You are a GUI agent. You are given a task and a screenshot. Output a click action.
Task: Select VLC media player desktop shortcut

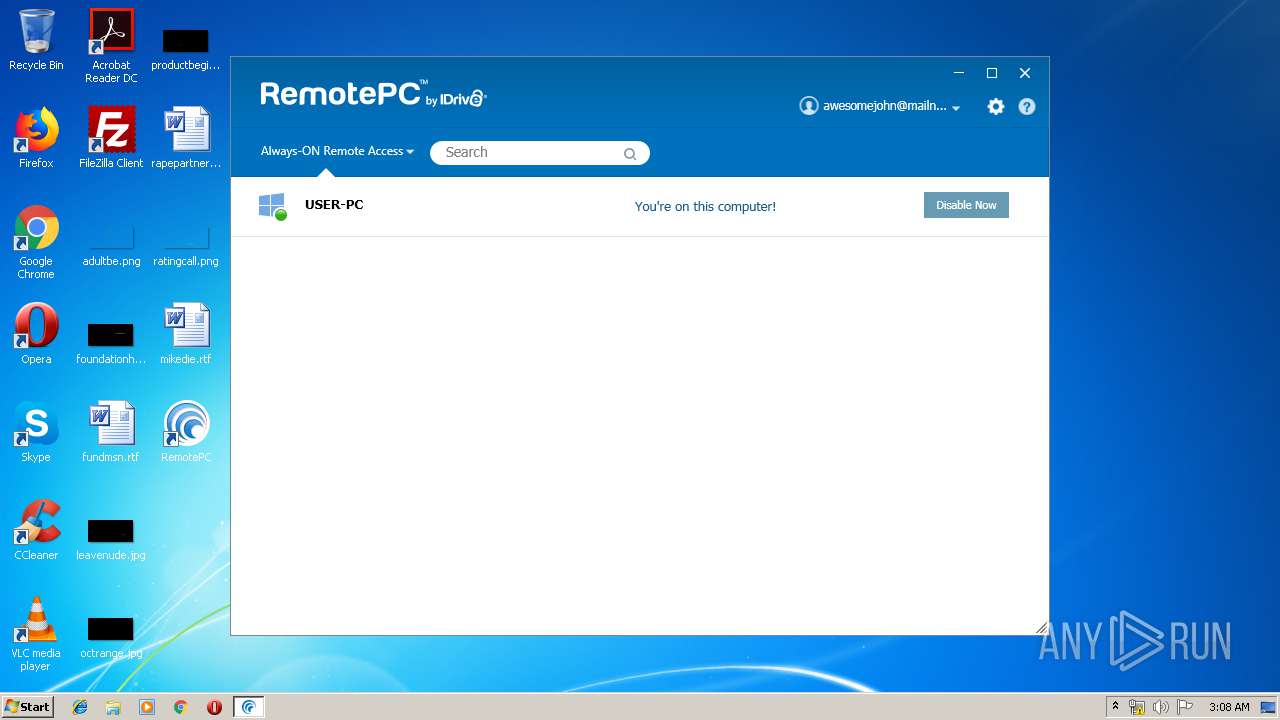point(36,634)
